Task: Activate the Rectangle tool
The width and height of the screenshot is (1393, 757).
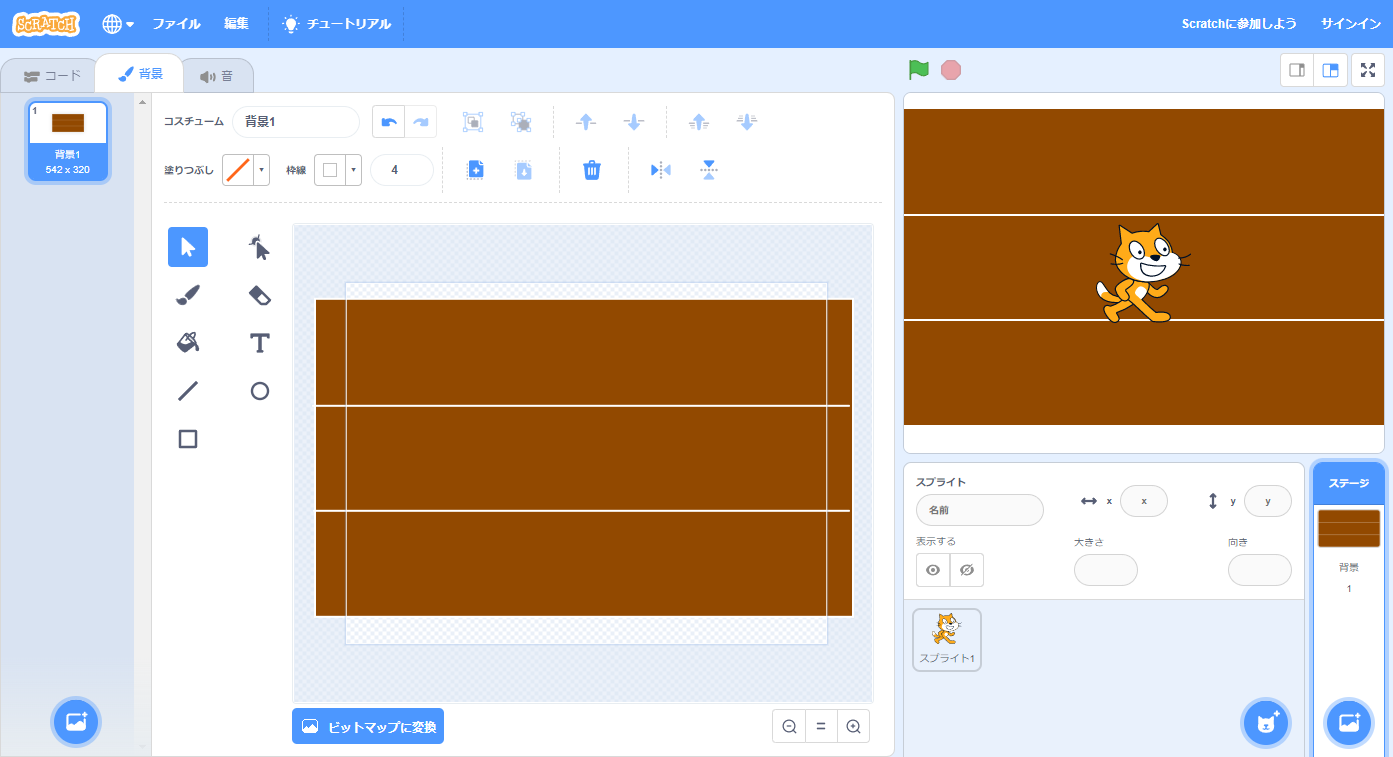Action: coord(188,439)
